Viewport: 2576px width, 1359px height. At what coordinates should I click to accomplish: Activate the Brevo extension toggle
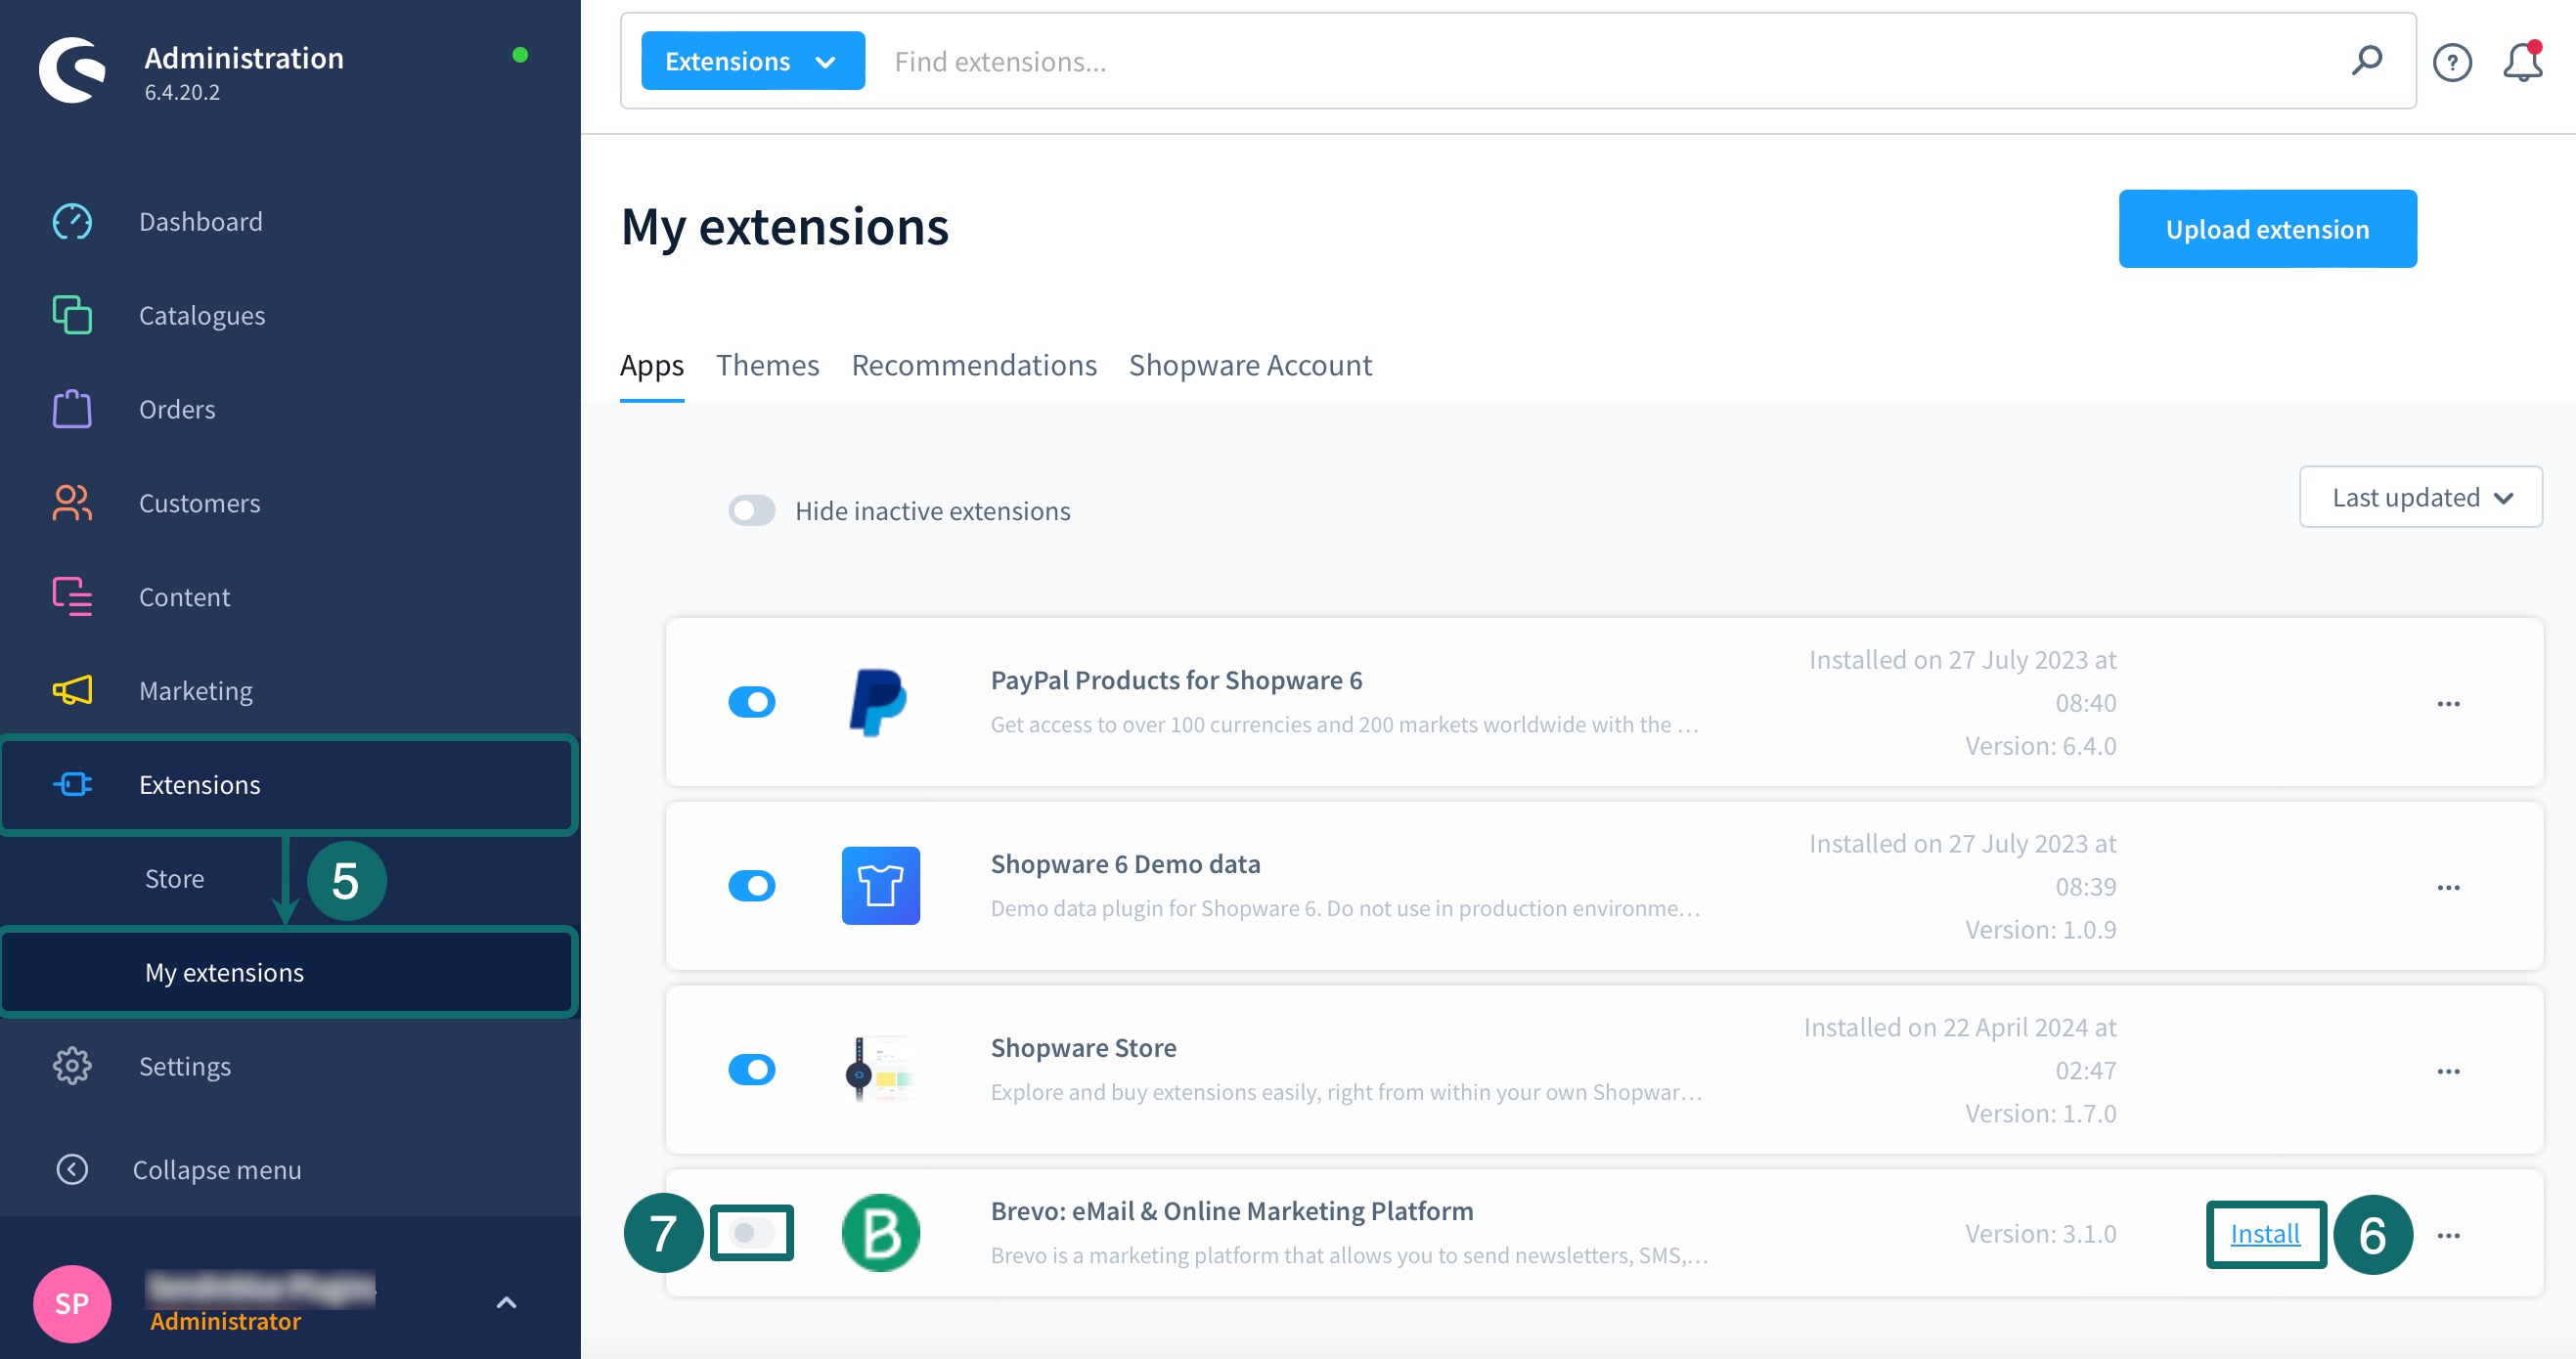pos(752,1233)
